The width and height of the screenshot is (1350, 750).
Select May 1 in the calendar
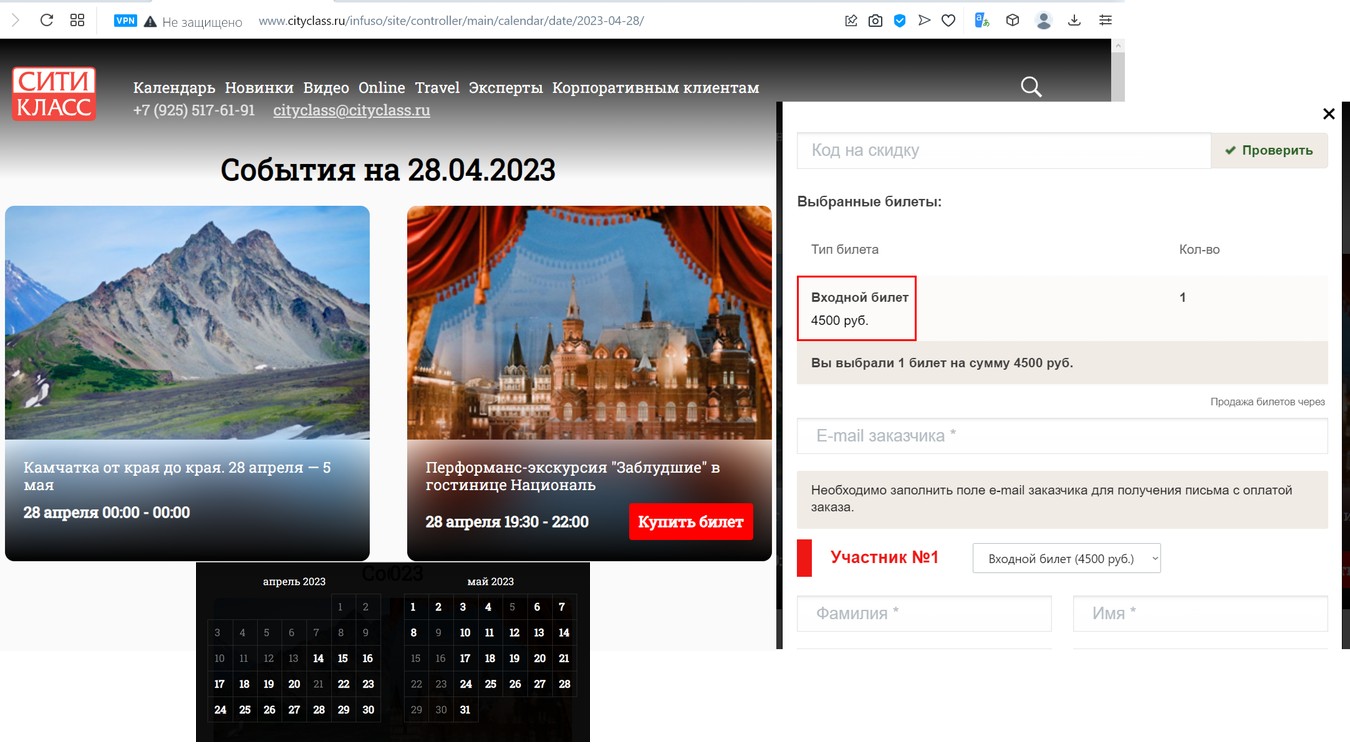414,606
